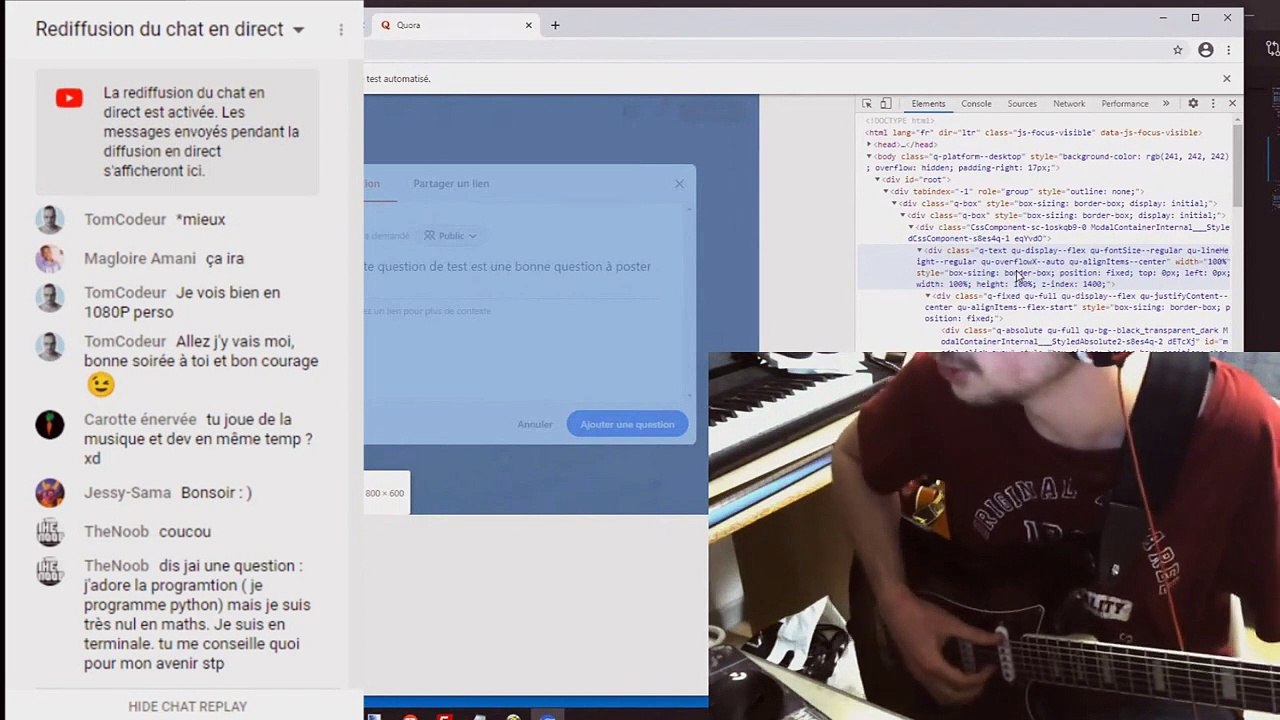Collapse the ModalContainerInternal div node
1280x720 pixels.
(911, 227)
